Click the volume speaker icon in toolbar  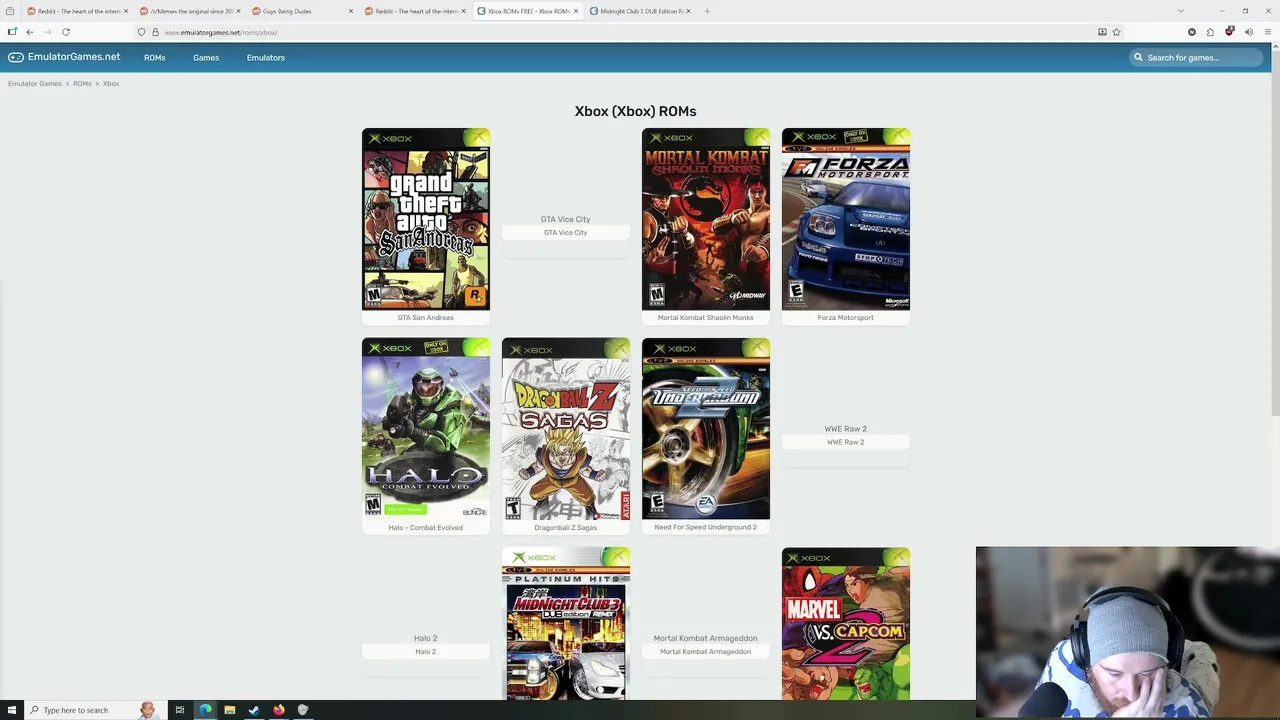tap(1248, 32)
